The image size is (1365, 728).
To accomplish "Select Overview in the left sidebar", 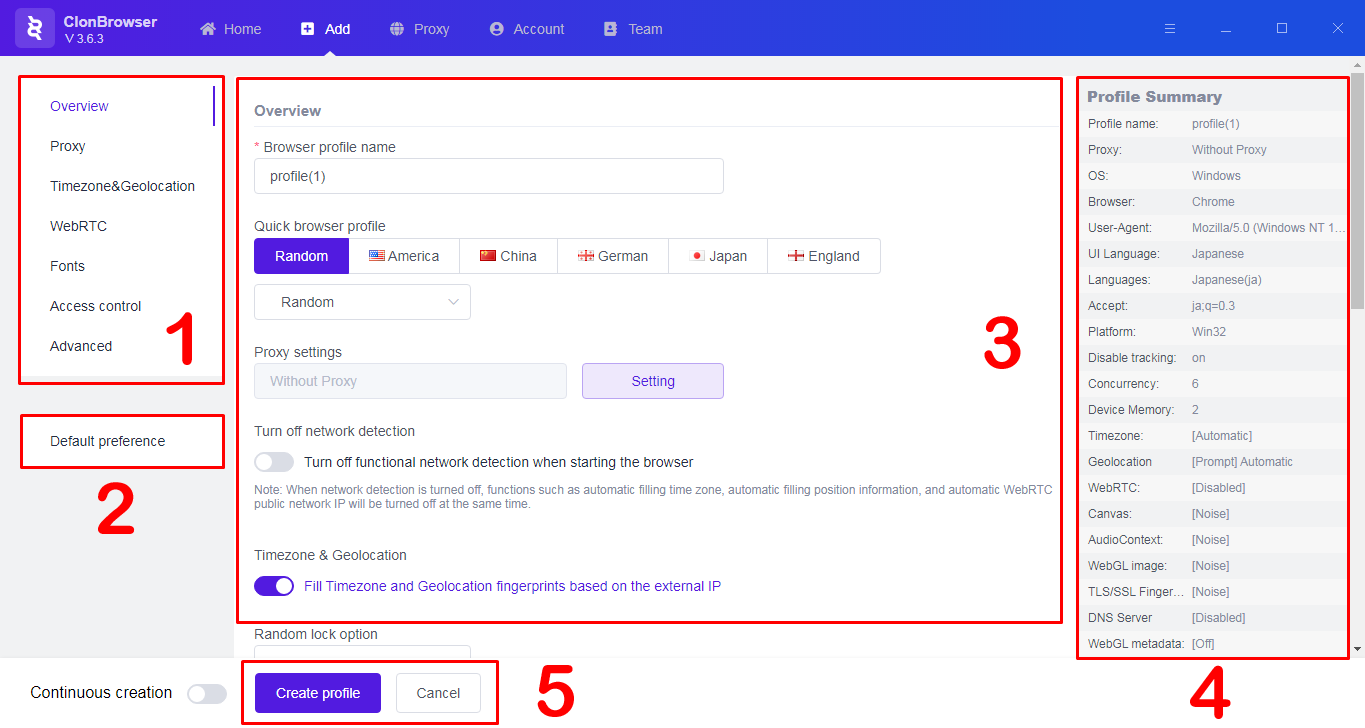I will click(79, 106).
